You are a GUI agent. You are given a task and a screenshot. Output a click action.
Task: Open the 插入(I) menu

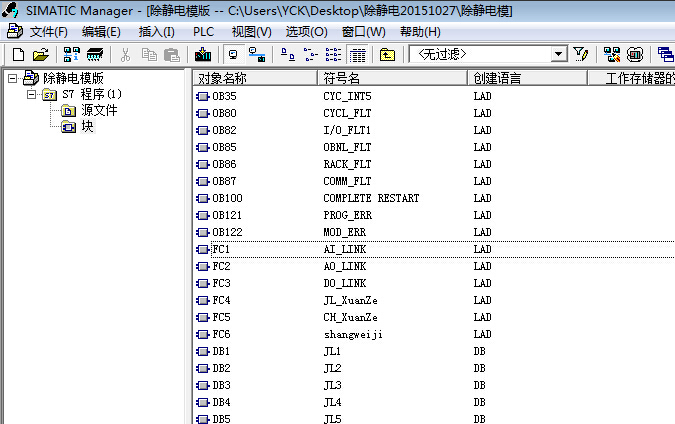pyautogui.click(x=156, y=32)
